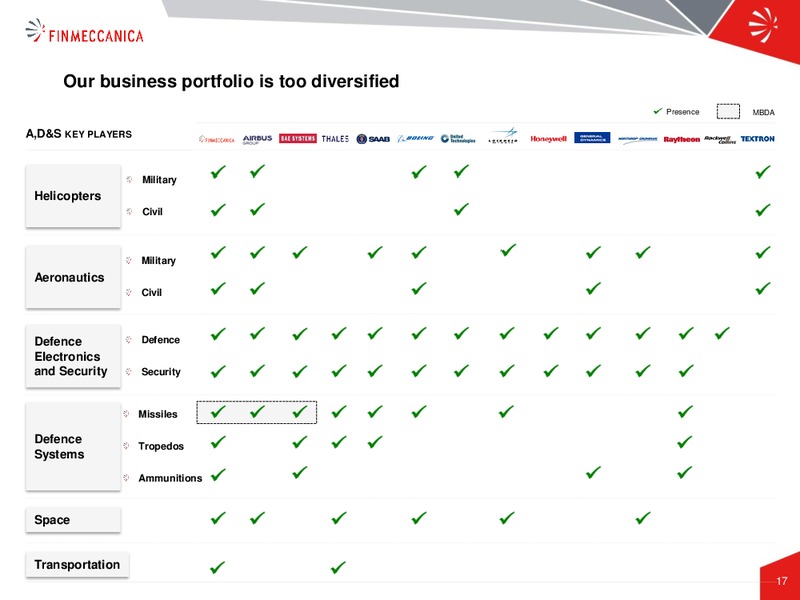This screenshot has width=800, height=600.
Task: Click the Military label under Helicopters
Action: pos(159,180)
